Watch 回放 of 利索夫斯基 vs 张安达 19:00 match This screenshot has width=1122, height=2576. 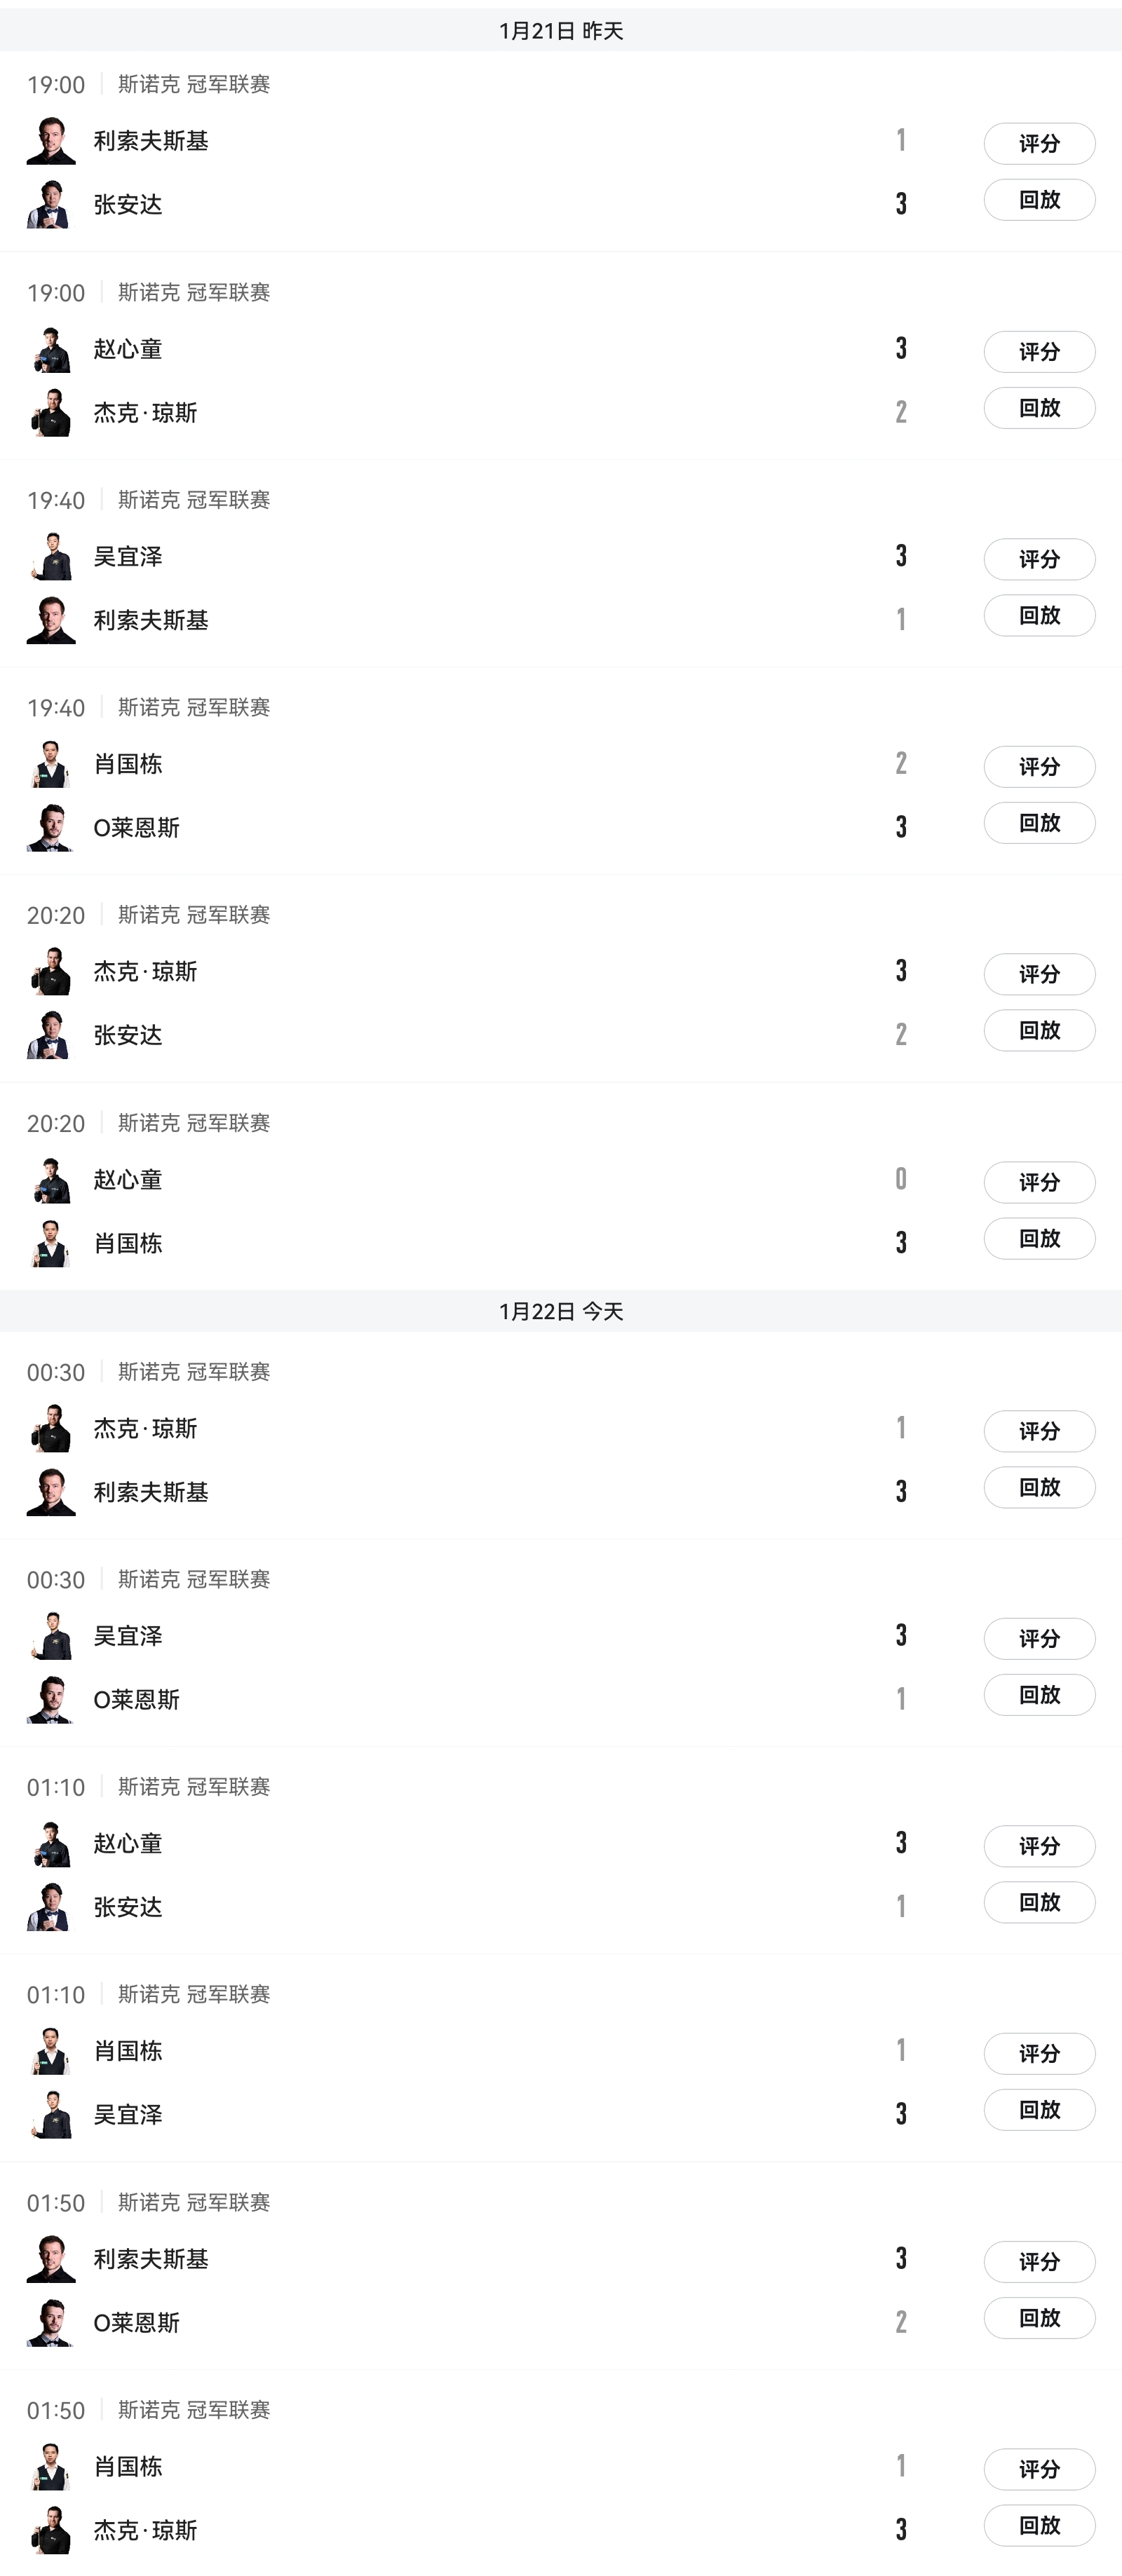tap(1039, 200)
